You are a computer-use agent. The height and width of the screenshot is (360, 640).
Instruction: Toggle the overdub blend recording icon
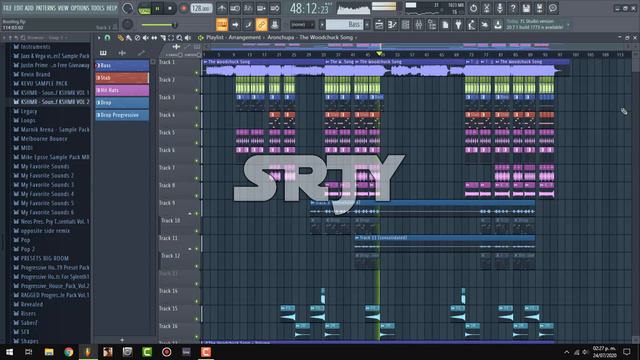click(261, 8)
